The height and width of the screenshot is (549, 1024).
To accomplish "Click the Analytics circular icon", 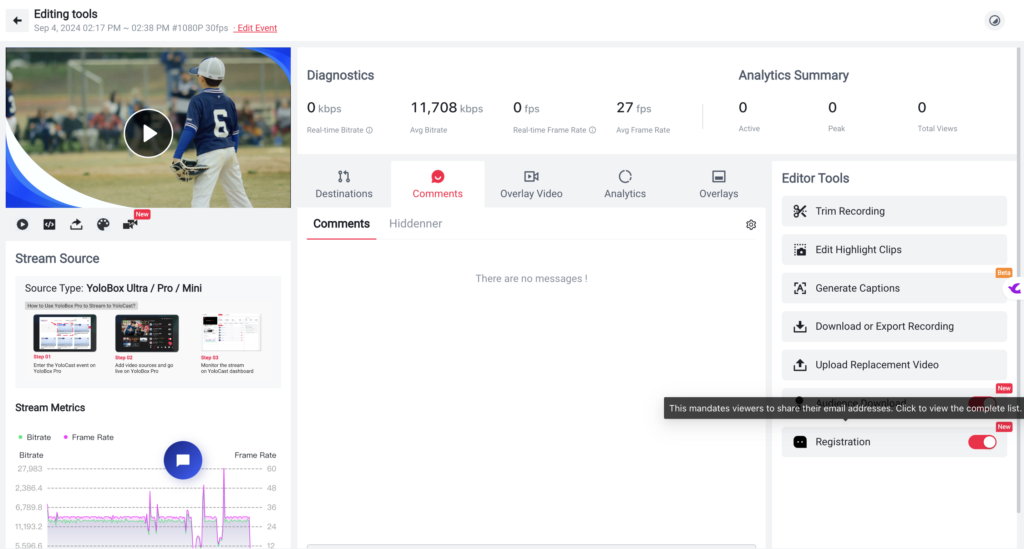I will [625, 176].
